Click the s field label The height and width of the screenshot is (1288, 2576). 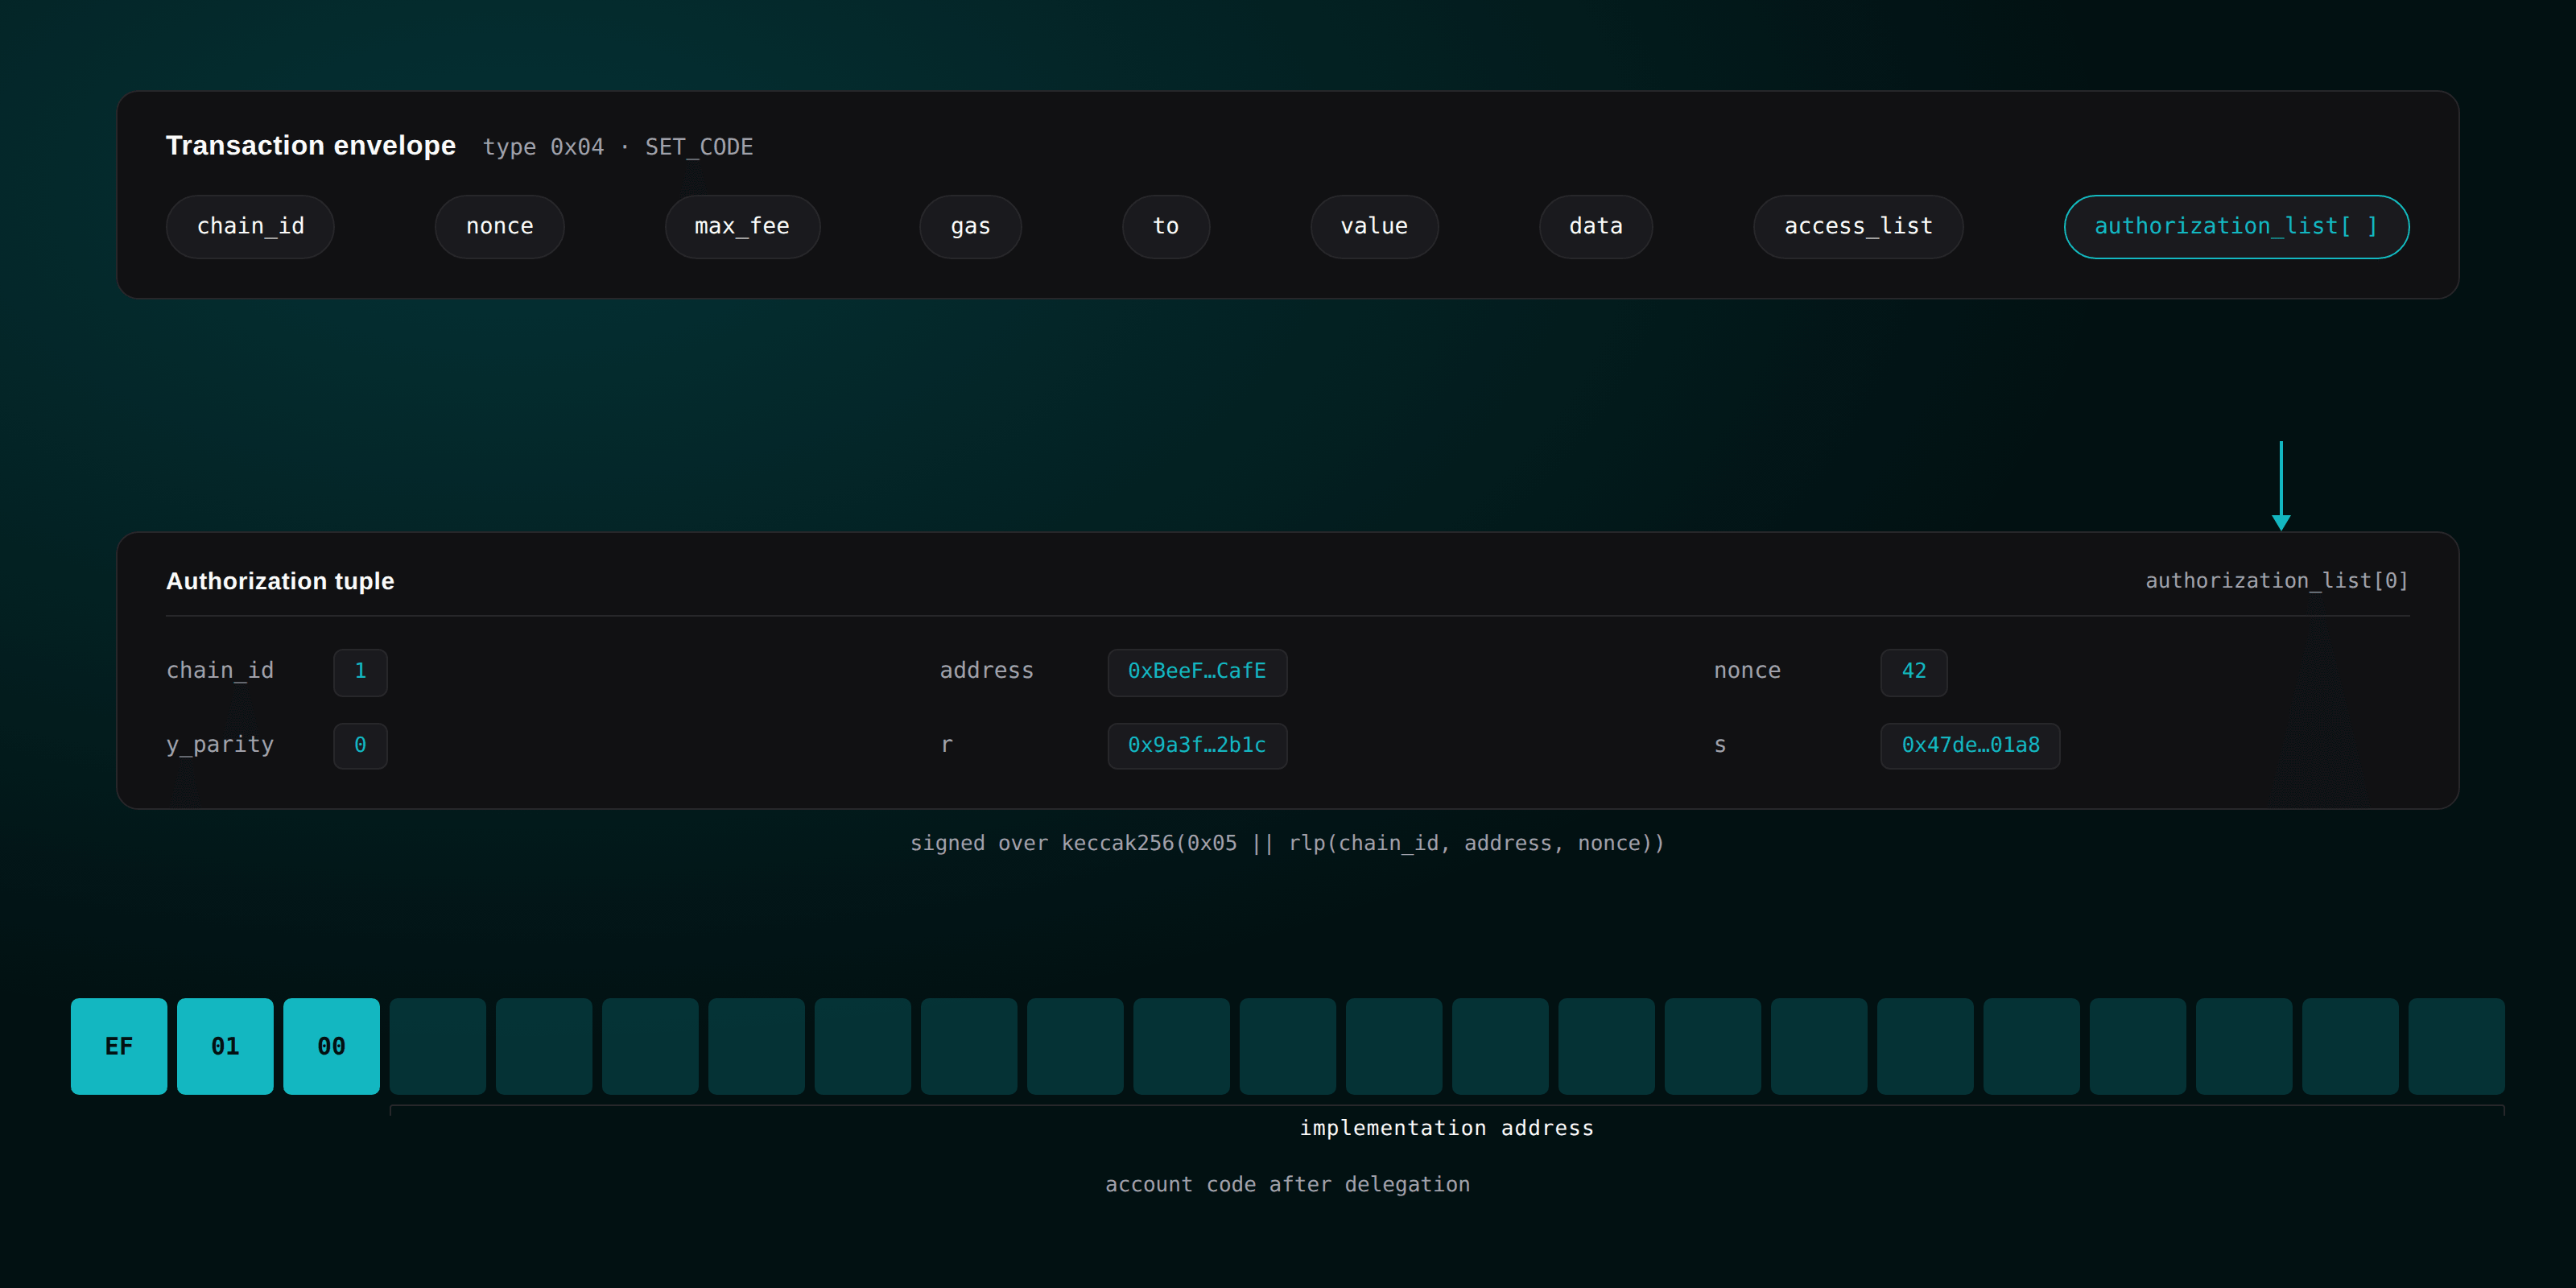point(1720,745)
